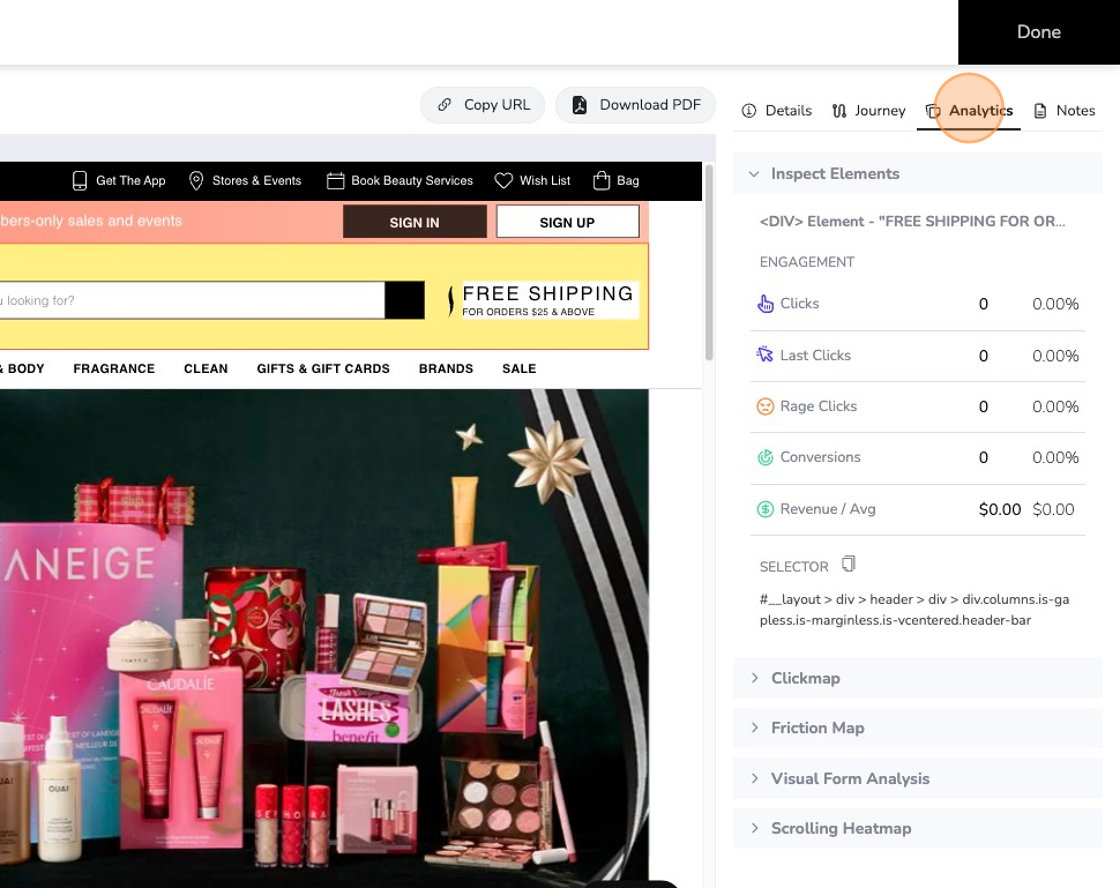This screenshot has width=1120, height=888.
Task: Click the page preview vertical scrollbar
Action: pyautogui.click(x=709, y=263)
